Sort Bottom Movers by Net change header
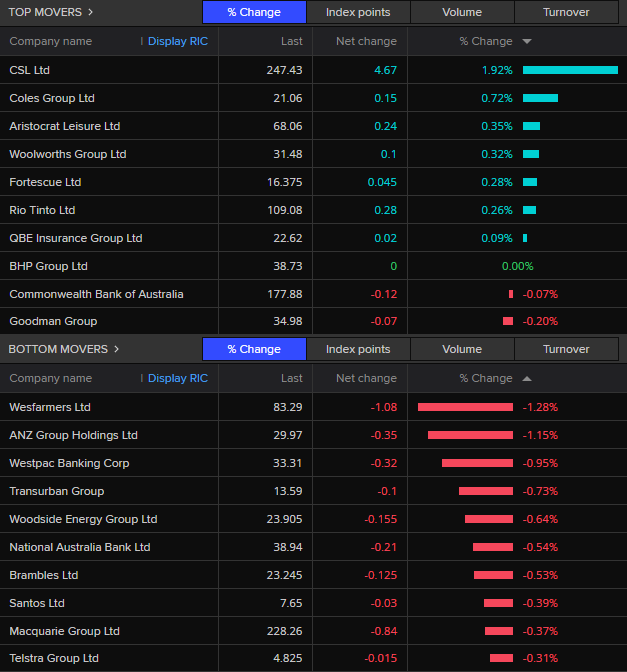Viewport: 627px width, 672px height. tap(366, 378)
